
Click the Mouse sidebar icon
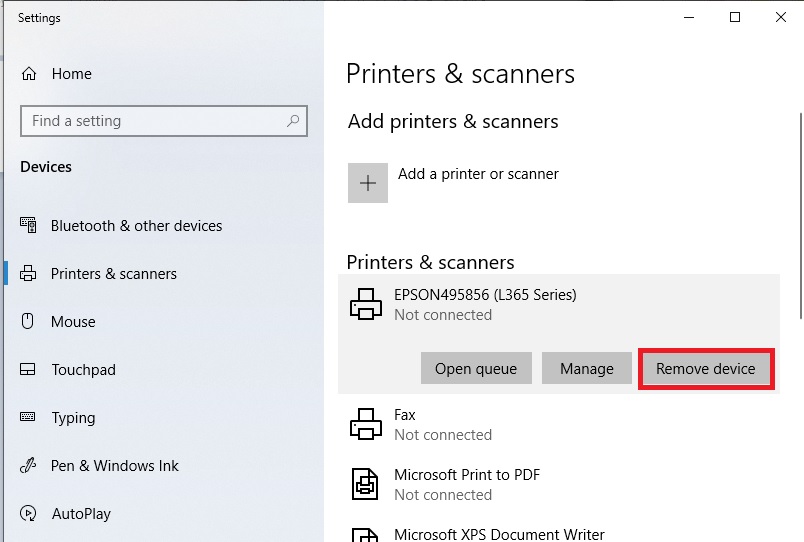[x=28, y=321]
